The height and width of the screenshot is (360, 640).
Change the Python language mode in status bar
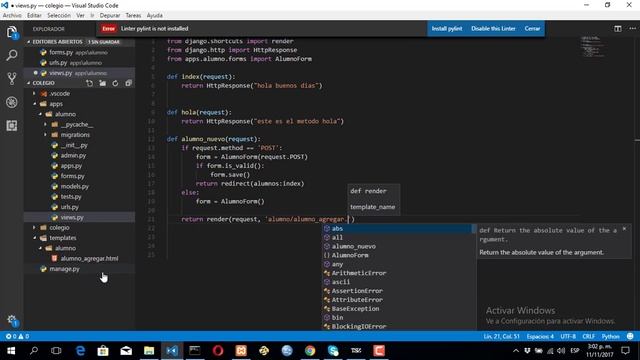tap(611, 336)
